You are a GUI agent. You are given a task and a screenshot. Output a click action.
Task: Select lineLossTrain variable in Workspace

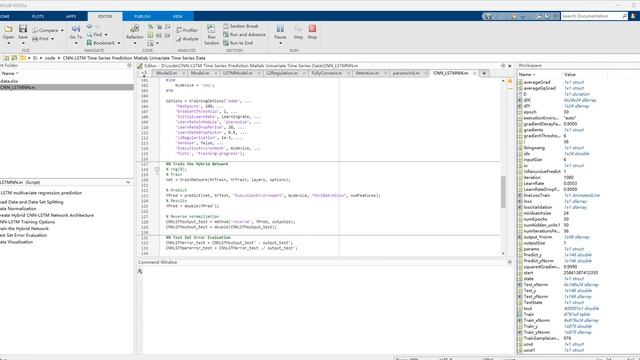click(x=536, y=195)
